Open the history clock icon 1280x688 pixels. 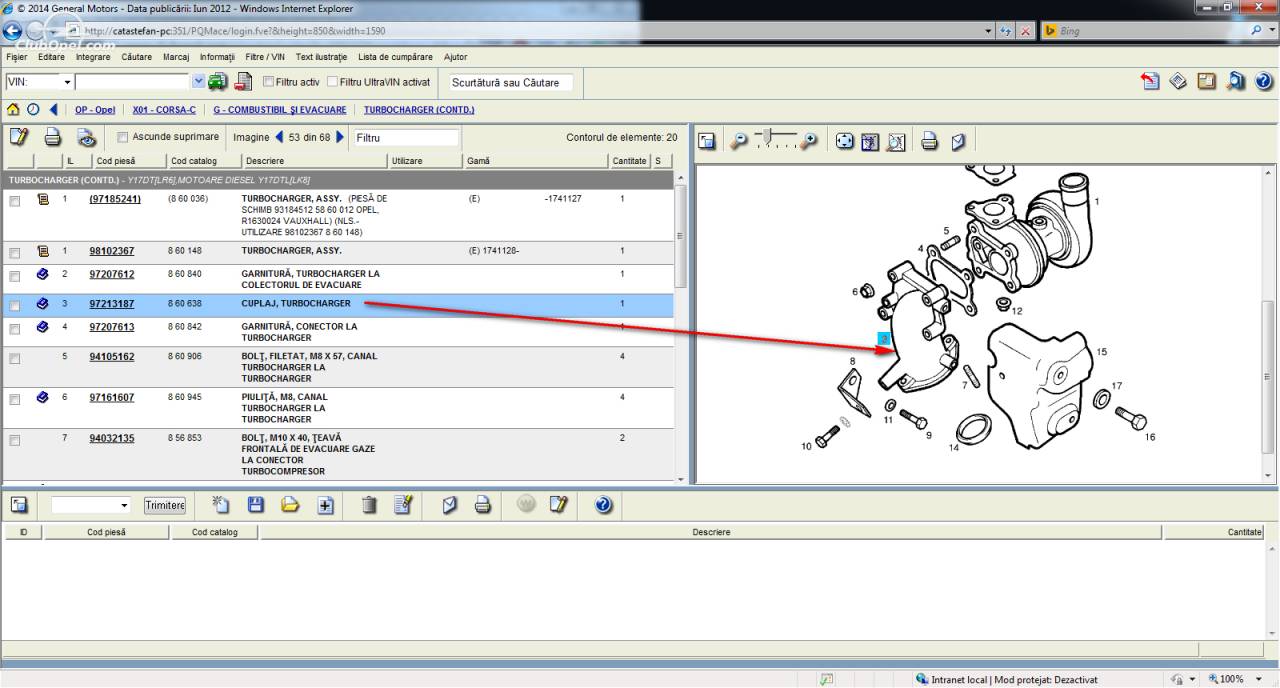click(x=33, y=110)
